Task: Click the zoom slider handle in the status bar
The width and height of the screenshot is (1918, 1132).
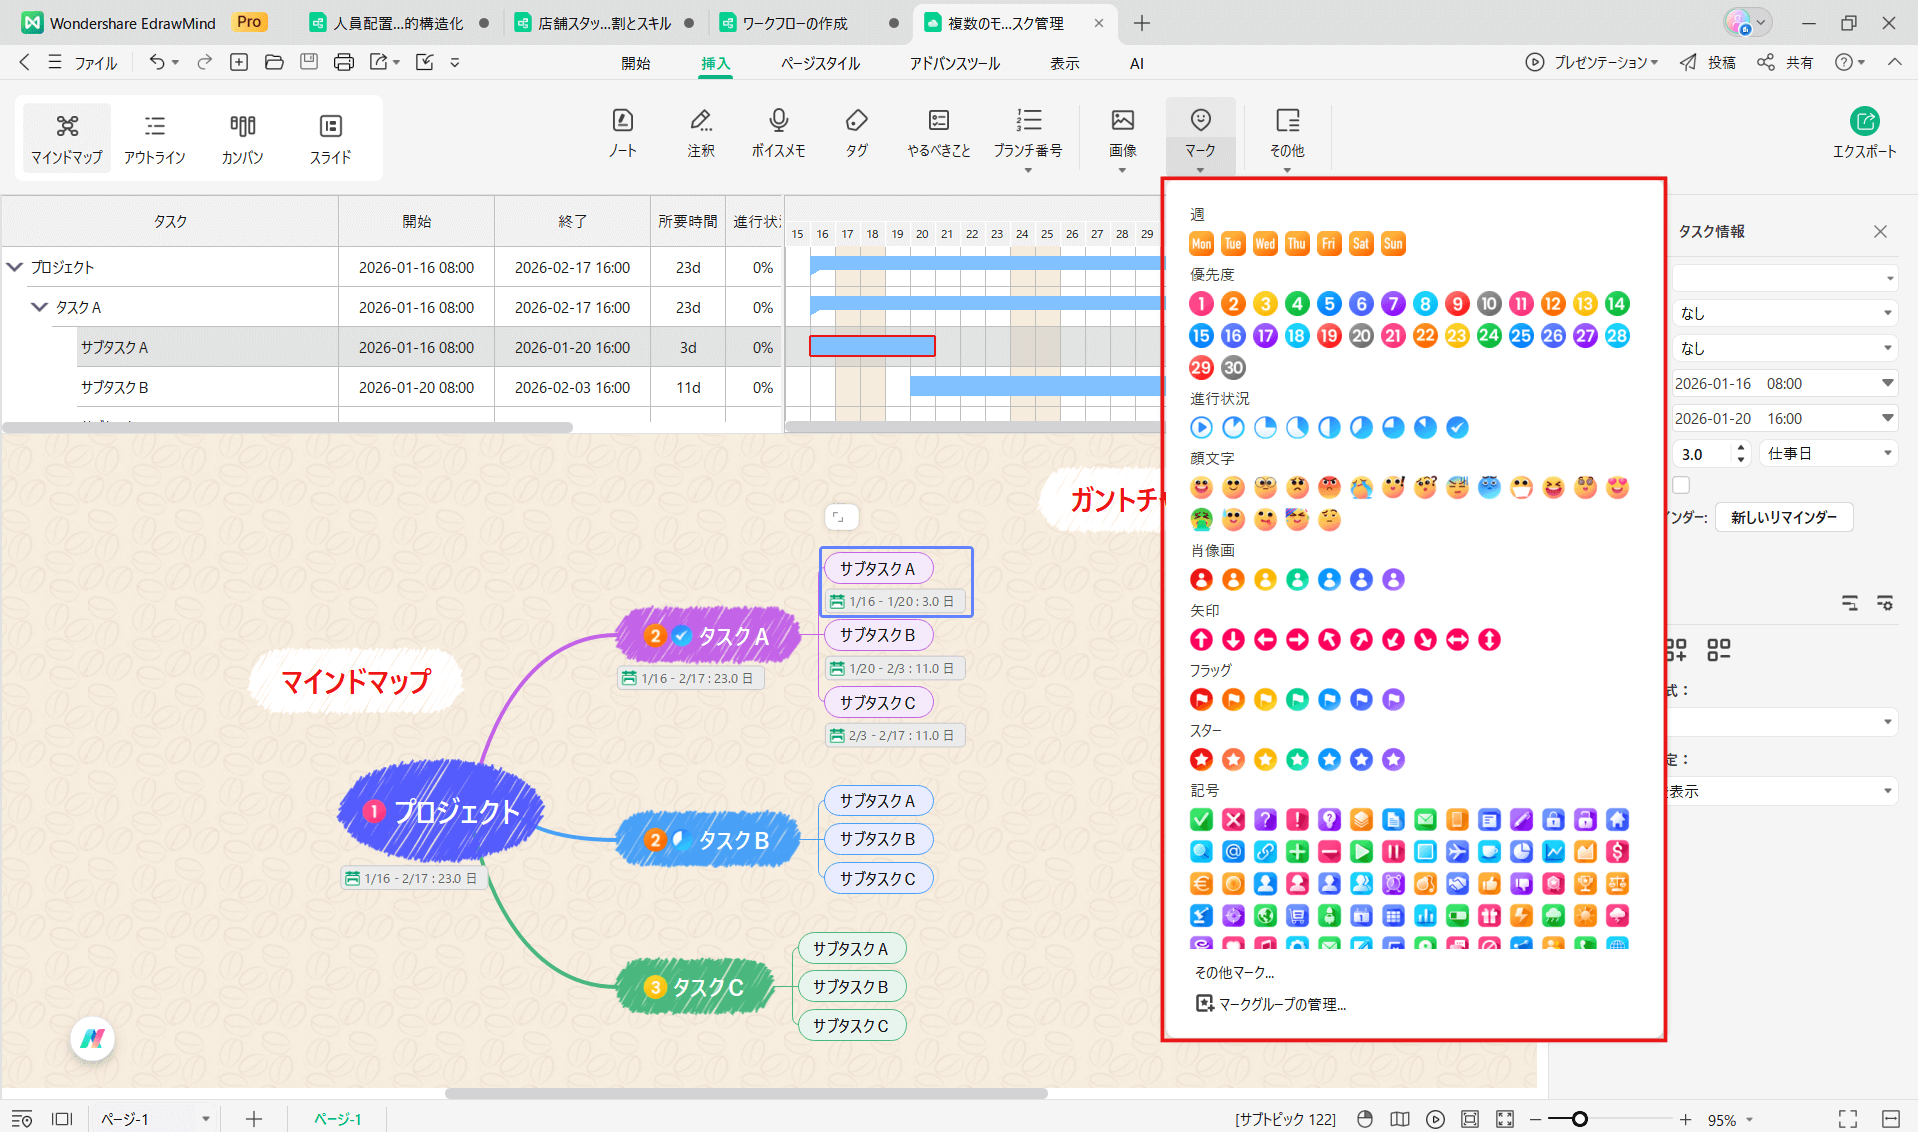Action: coord(1579,1119)
